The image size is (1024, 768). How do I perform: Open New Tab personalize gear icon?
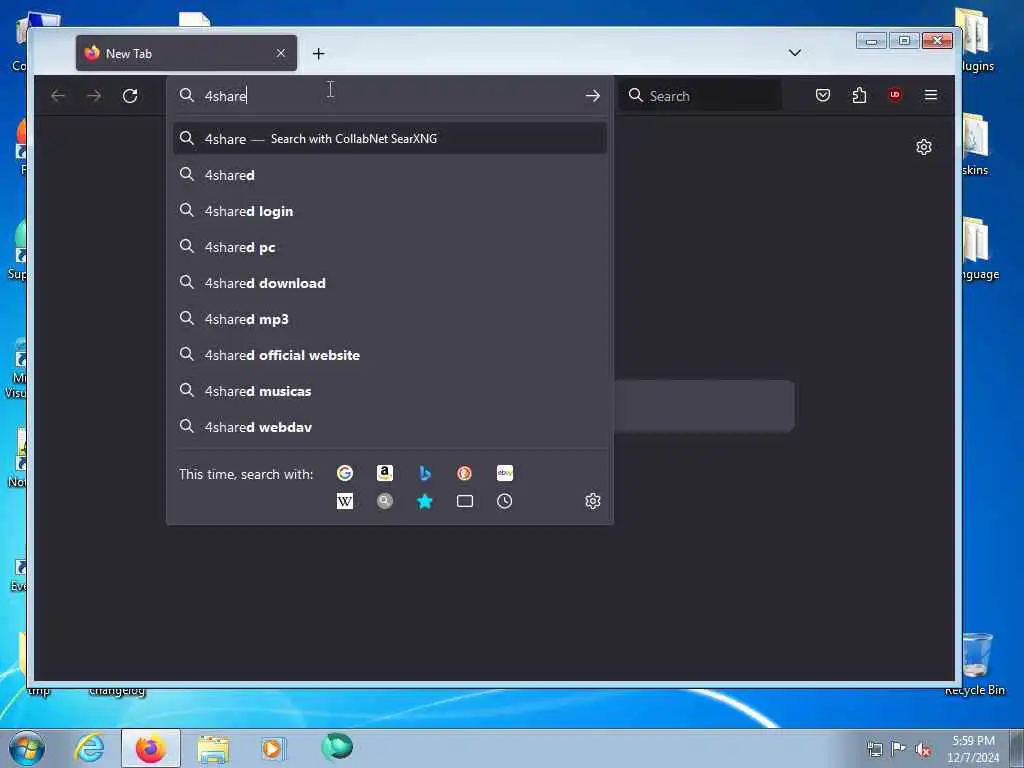pyautogui.click(x=923, y=147)
